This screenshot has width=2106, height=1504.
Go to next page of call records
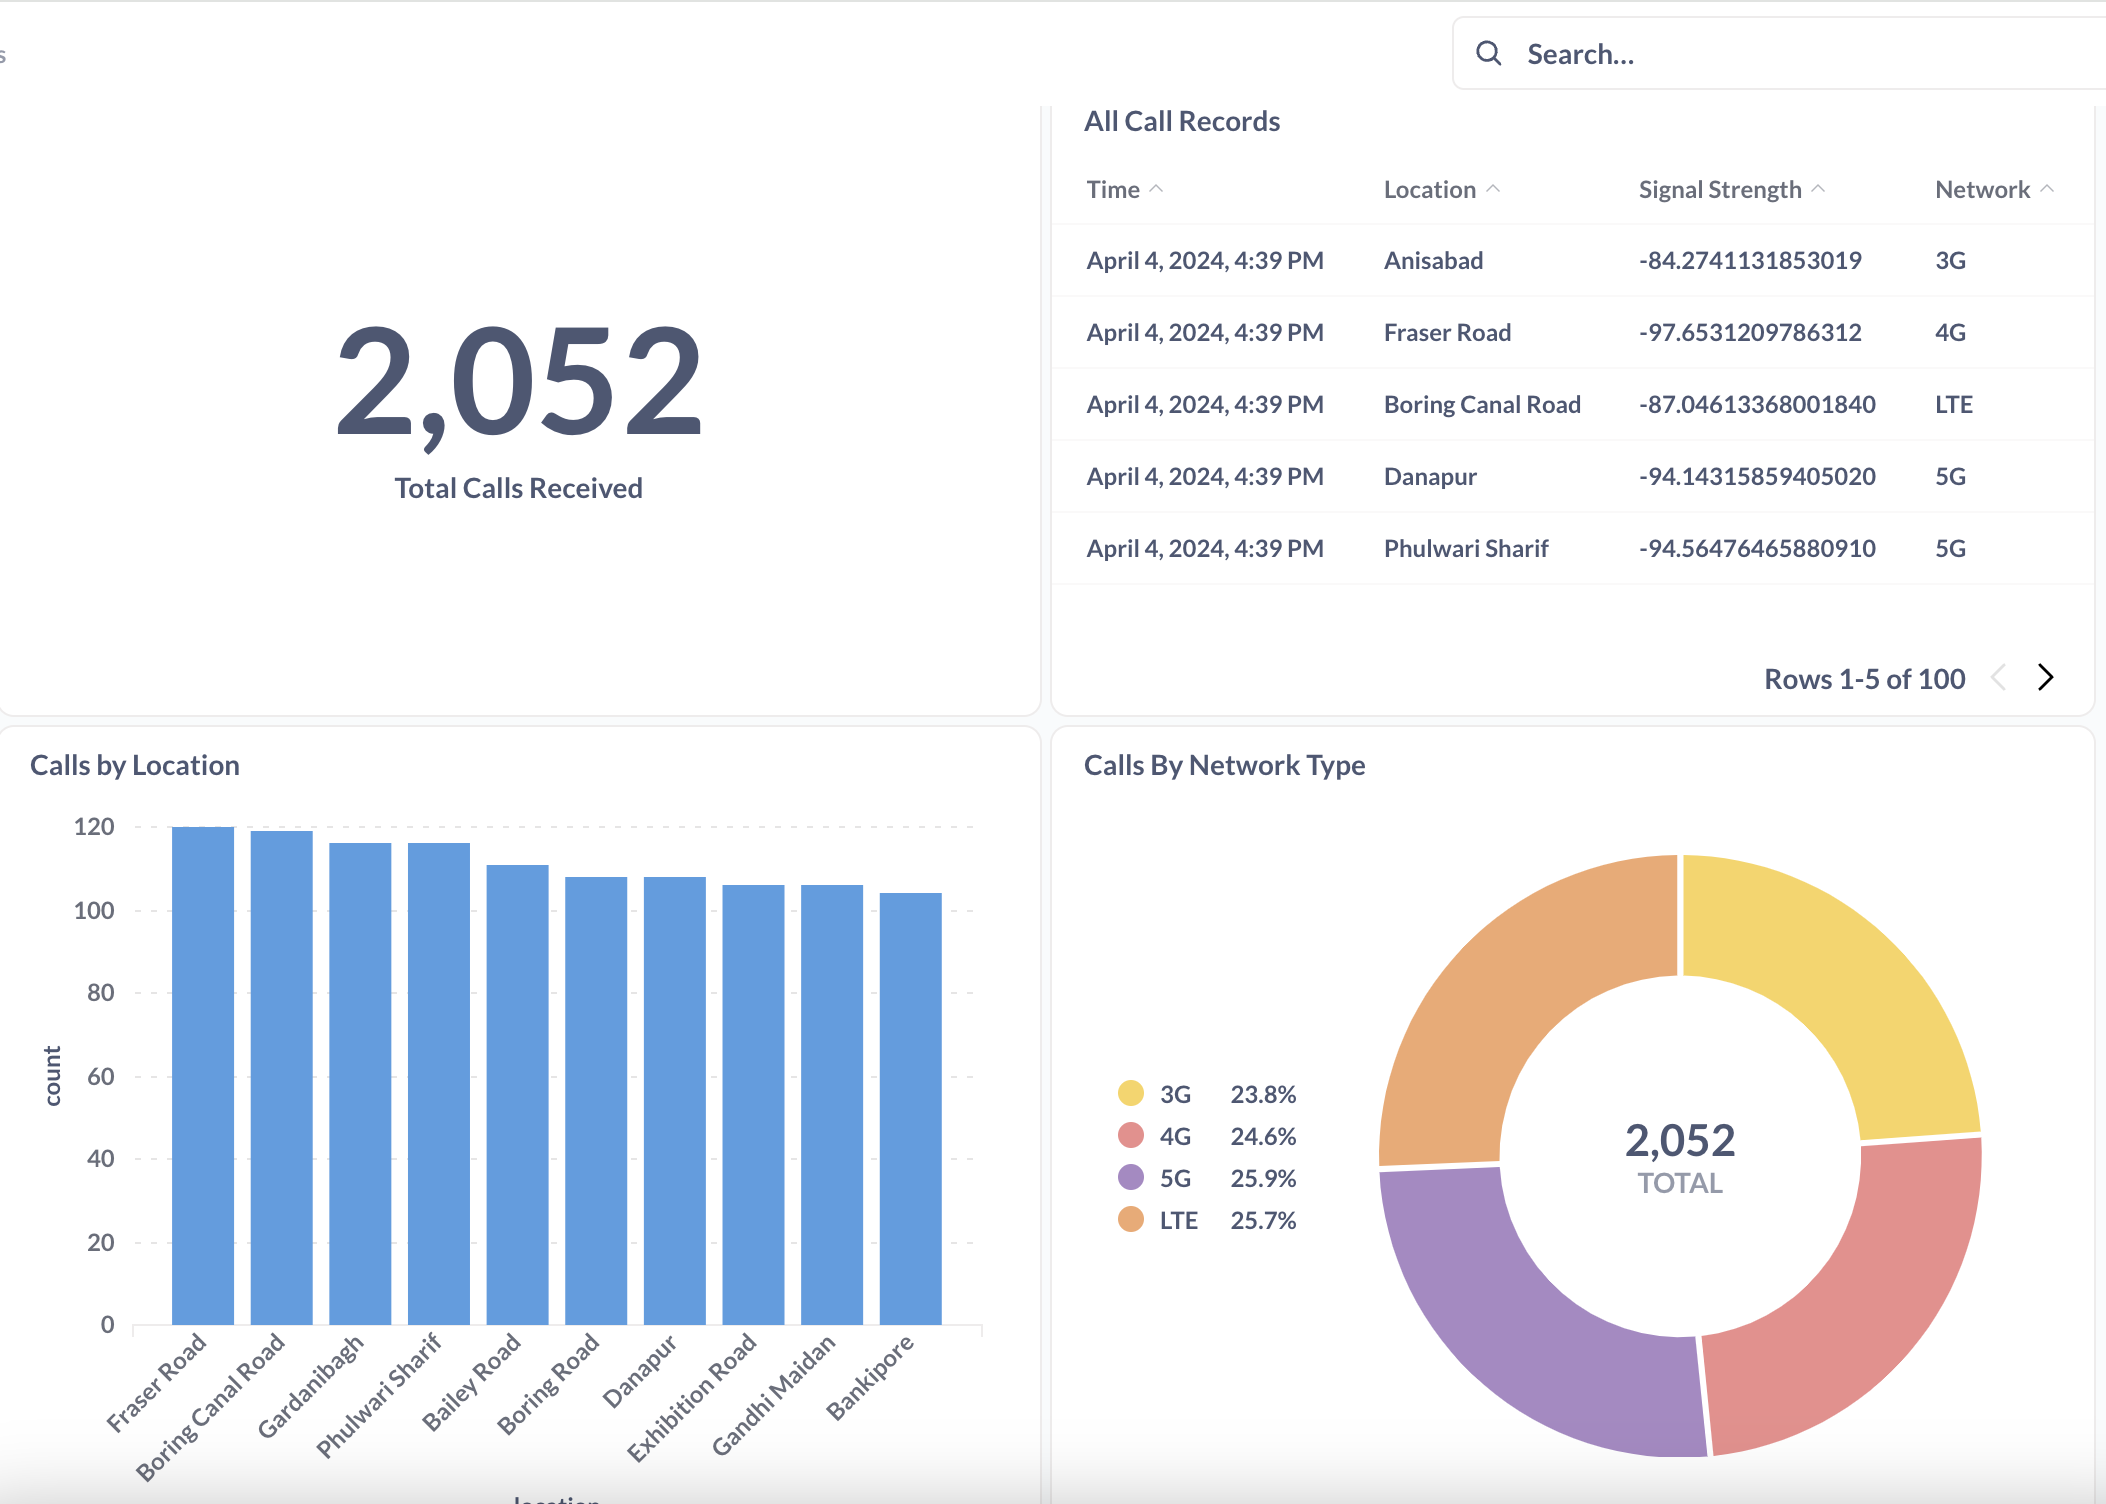click(x=2045, y=678)
